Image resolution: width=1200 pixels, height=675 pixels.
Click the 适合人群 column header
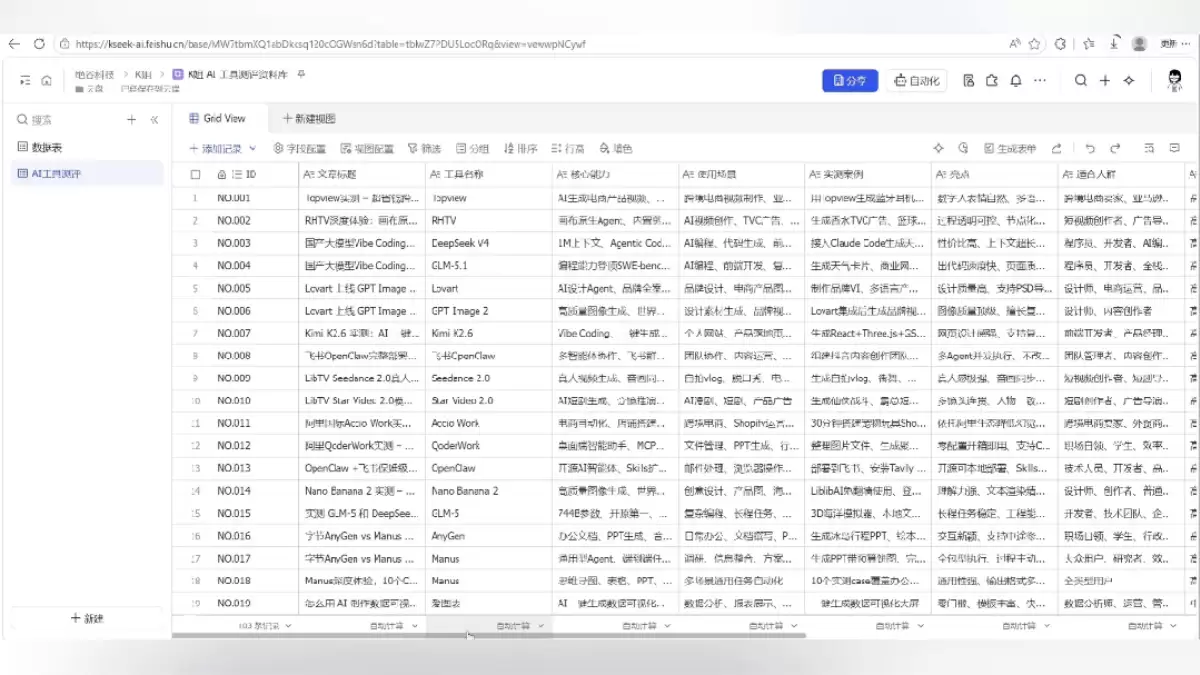(1121, 174)
